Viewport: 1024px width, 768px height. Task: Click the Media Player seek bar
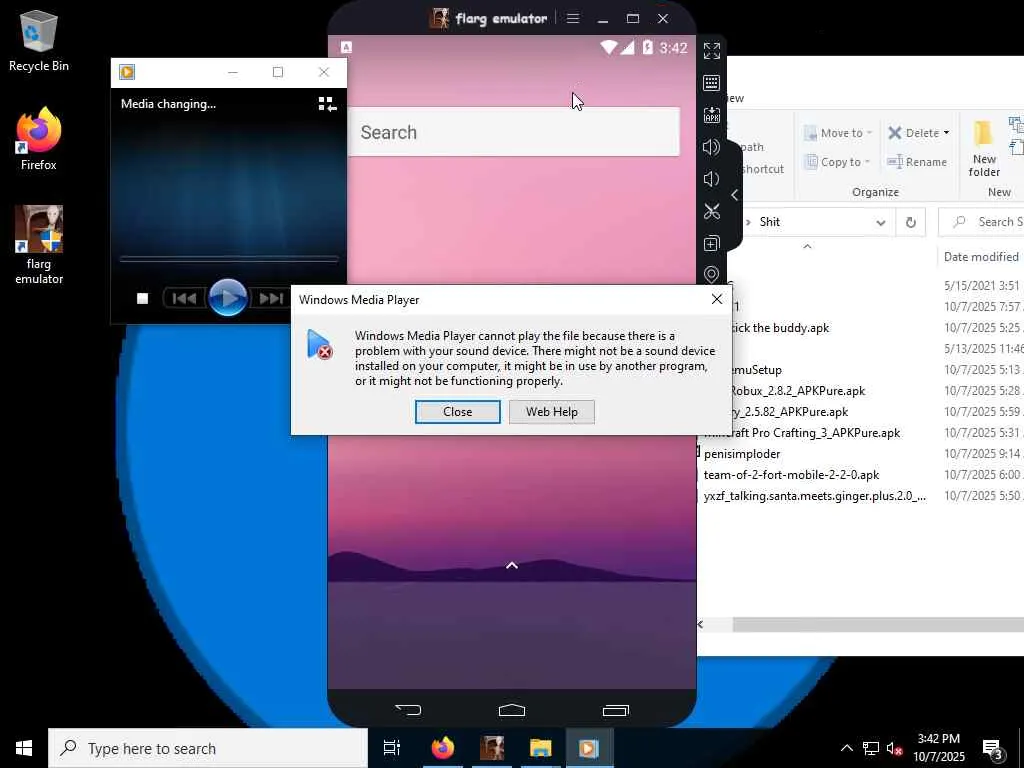(x=229, y=259)
